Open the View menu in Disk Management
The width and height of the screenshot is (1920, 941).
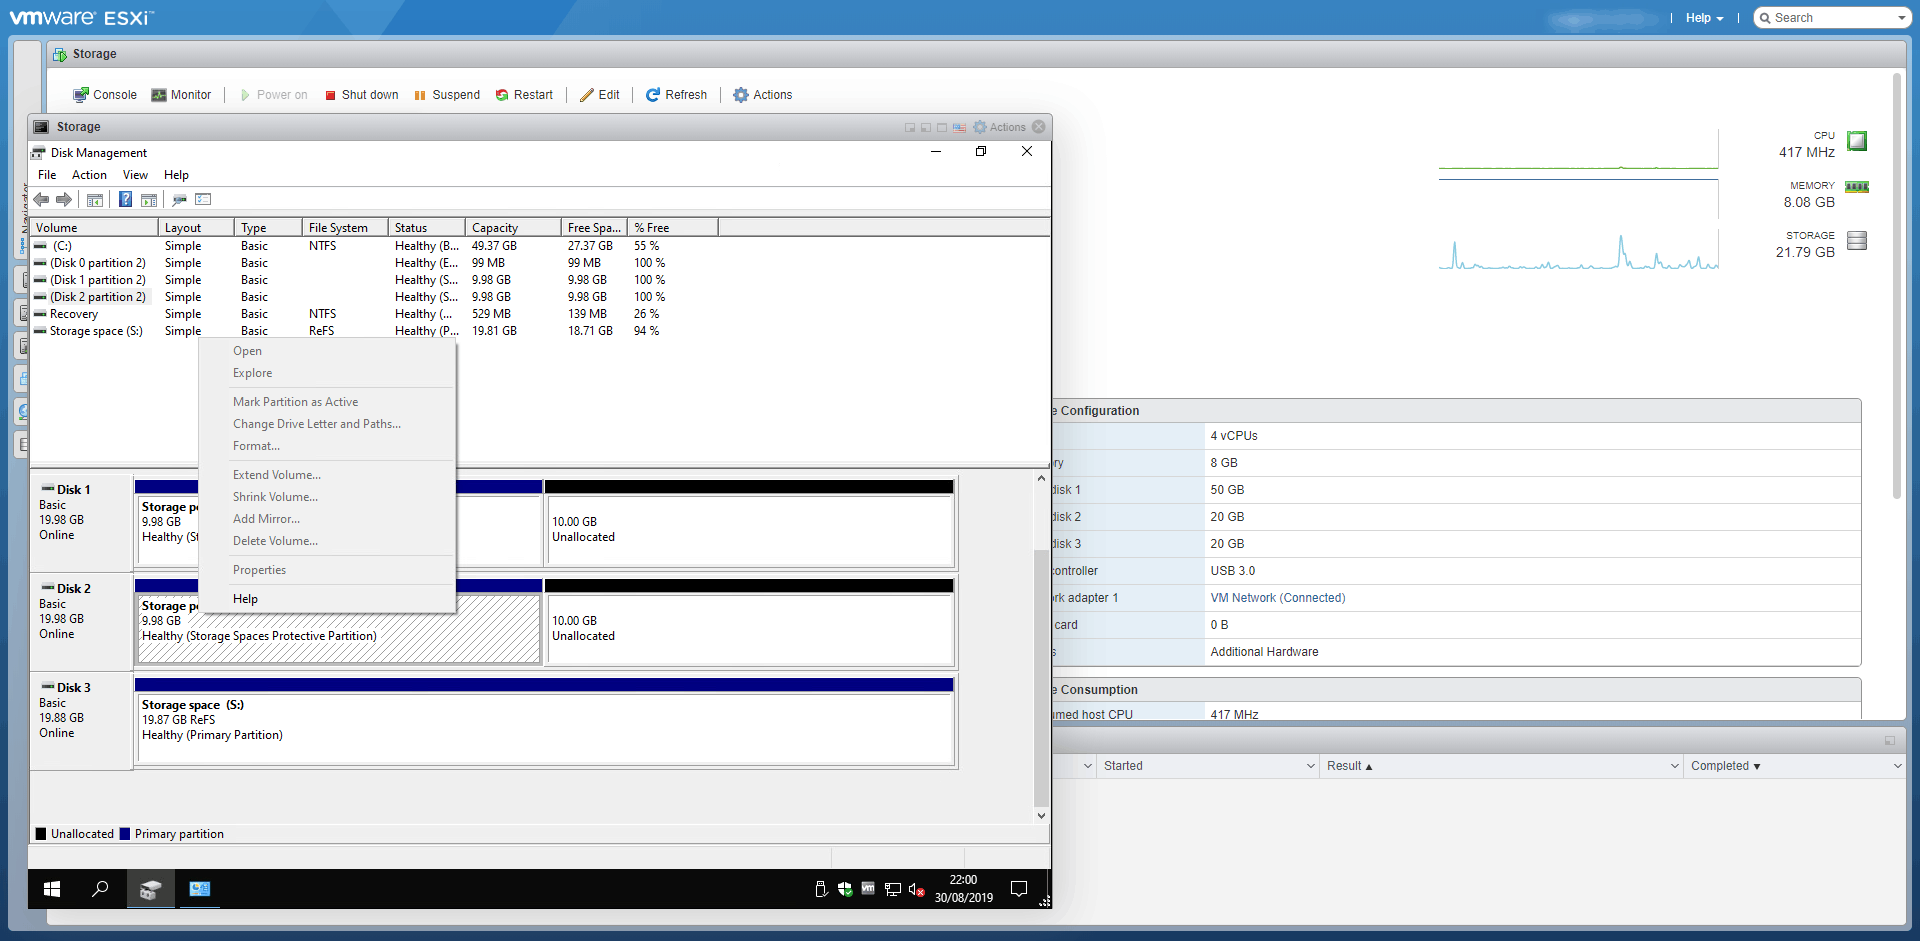pos(135,175)
